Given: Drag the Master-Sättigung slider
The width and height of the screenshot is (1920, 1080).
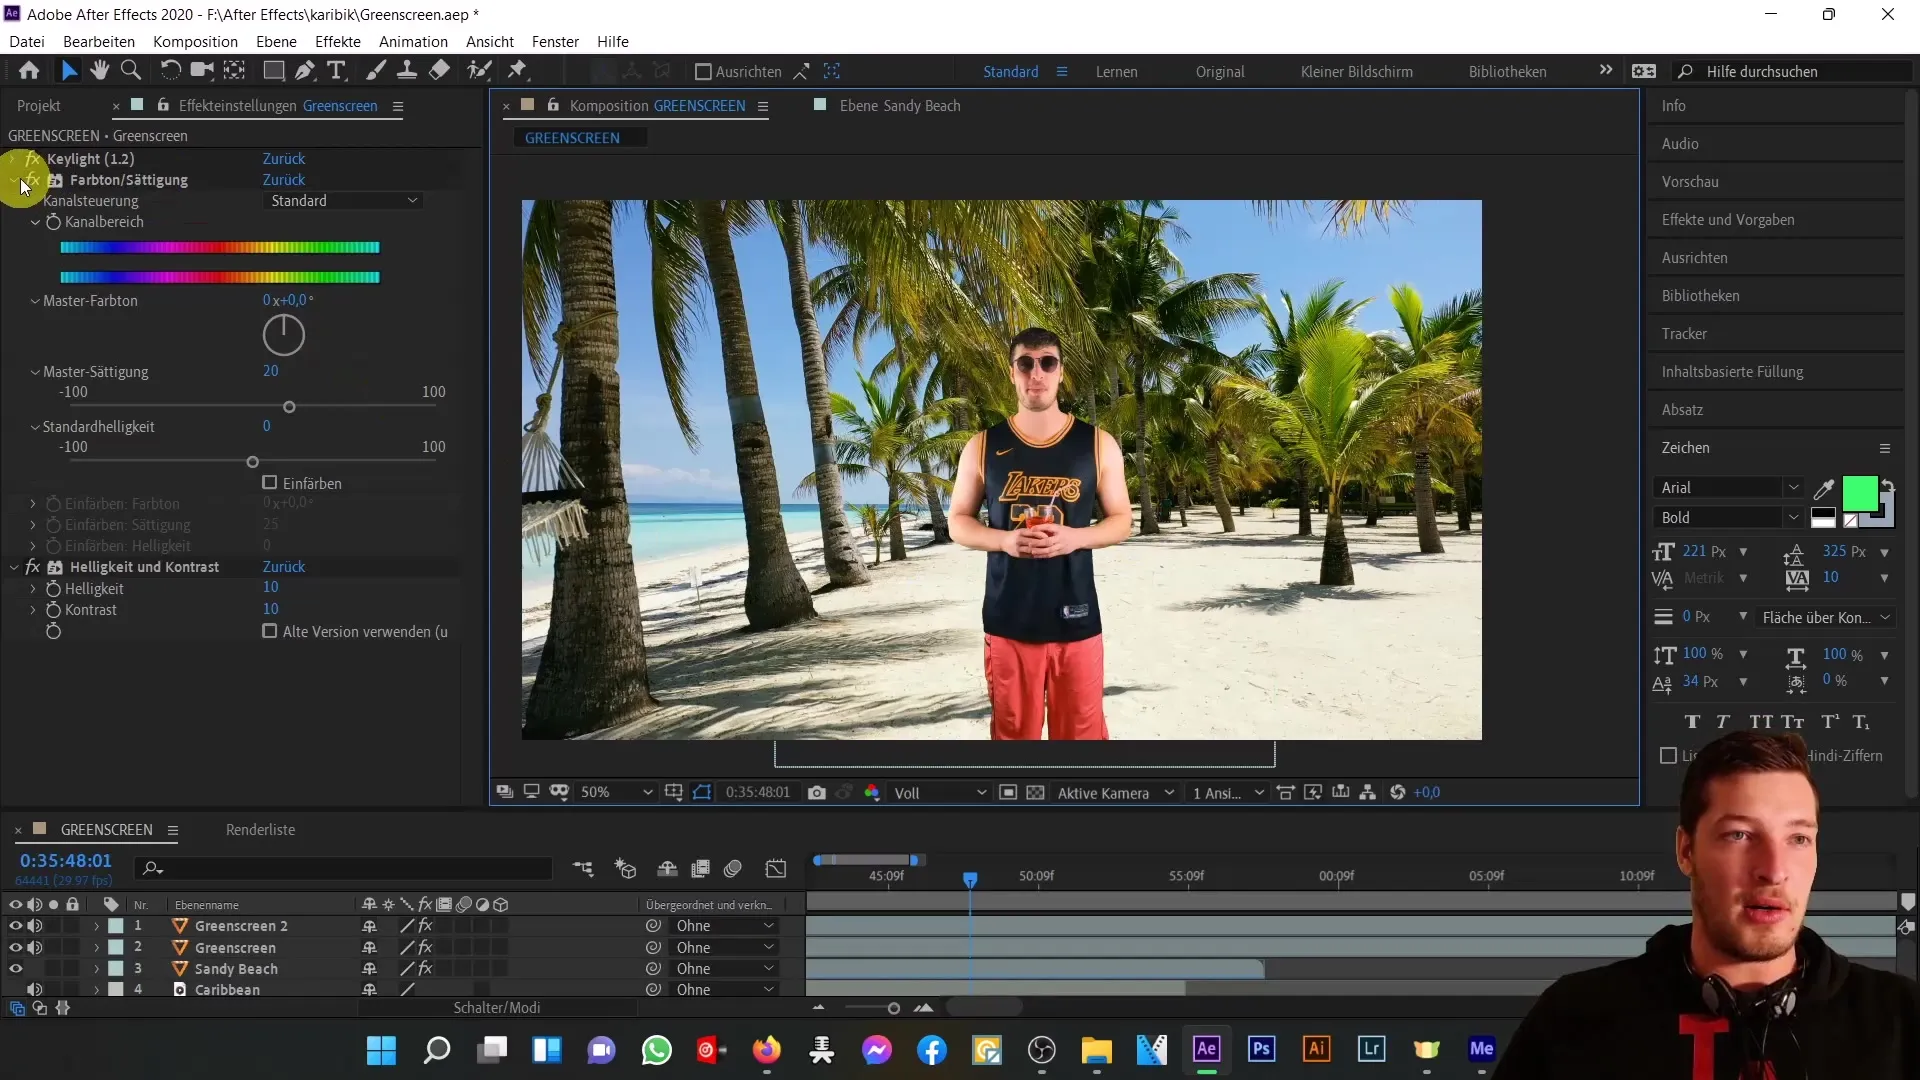Looking at the screenshot, I should [289, 407].
